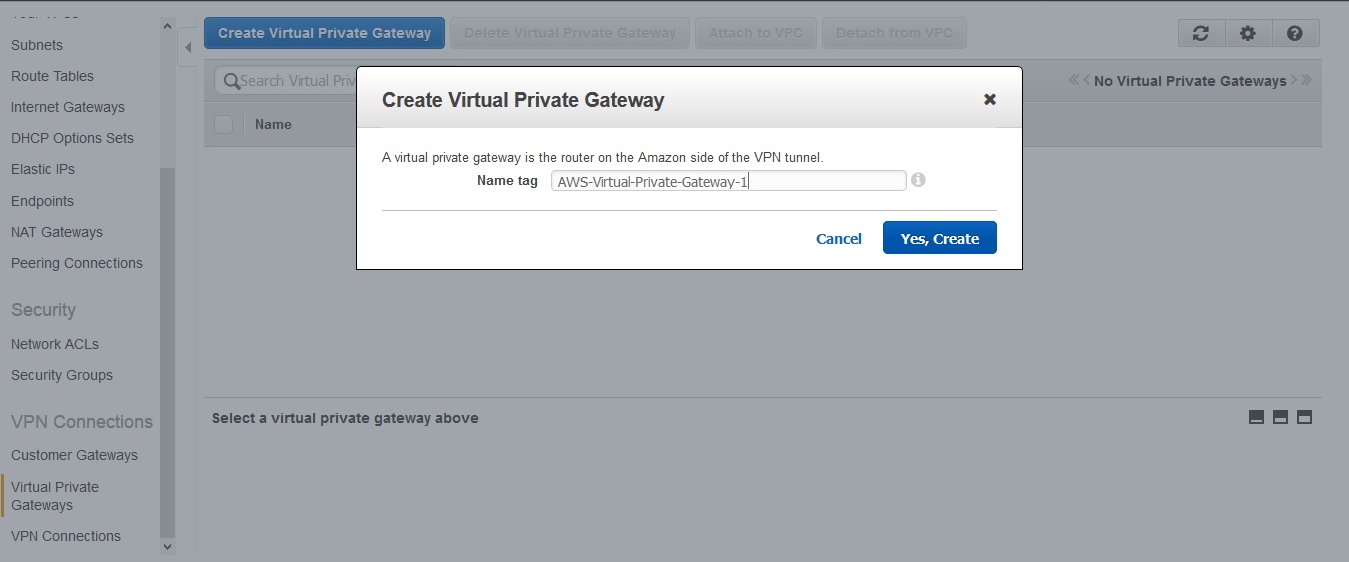Open Security Groups in the sidebar
The image size is (1349, 562).
pyautogui.click(x=62, y=375)
